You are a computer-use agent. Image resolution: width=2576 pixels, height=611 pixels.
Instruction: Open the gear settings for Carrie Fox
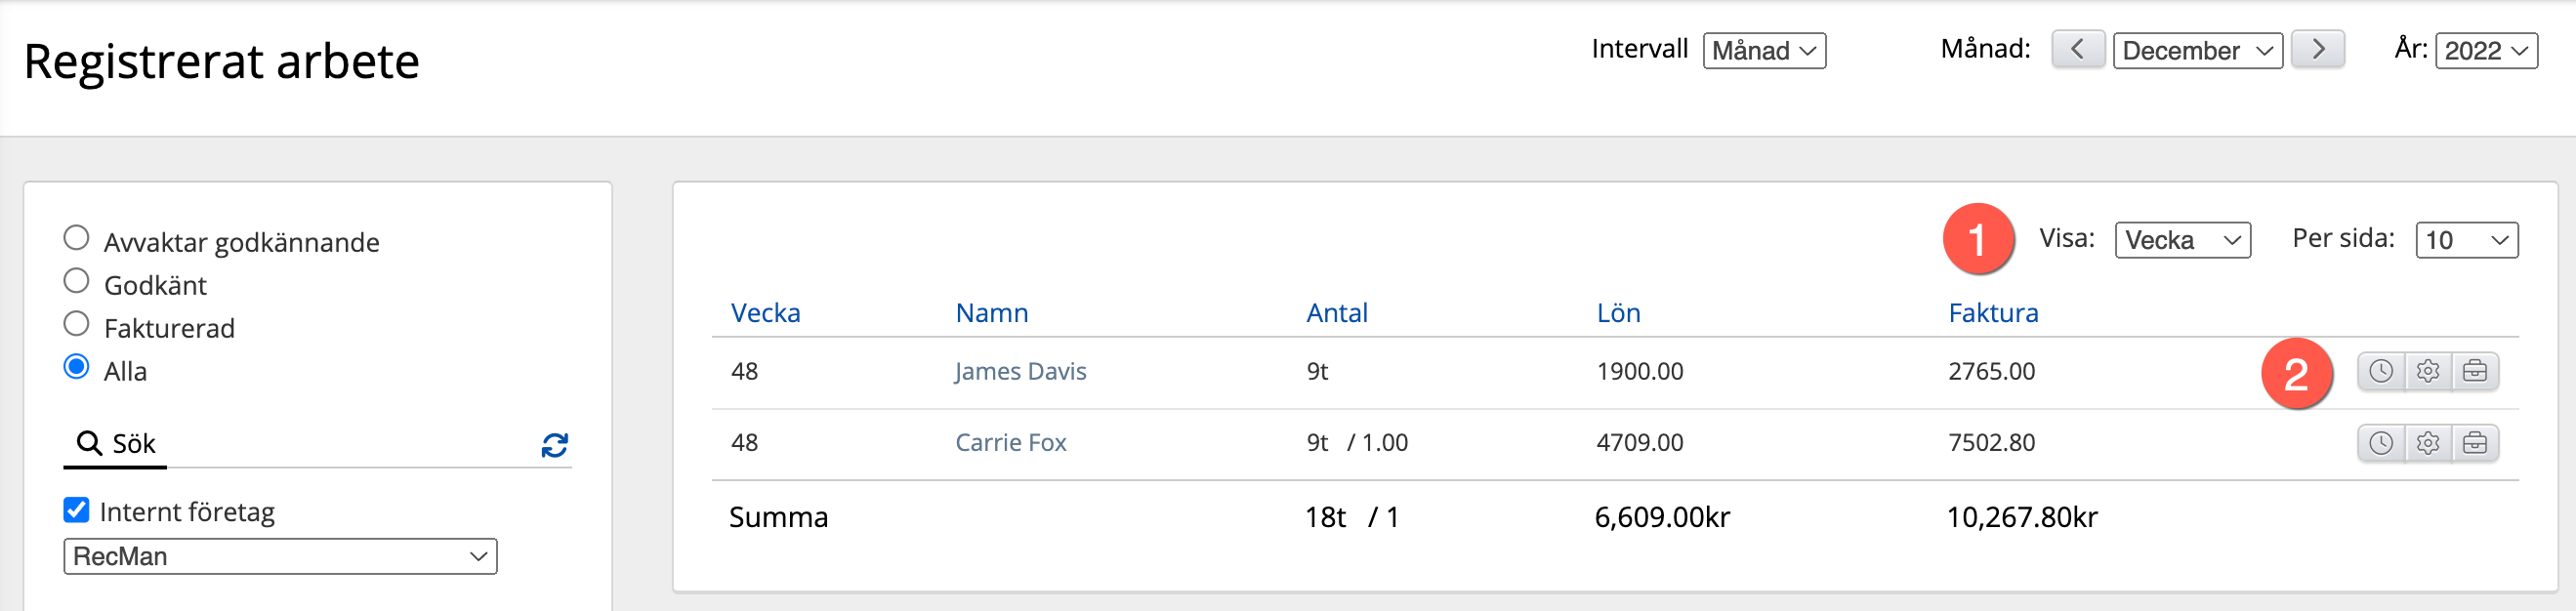point(2428,443)
